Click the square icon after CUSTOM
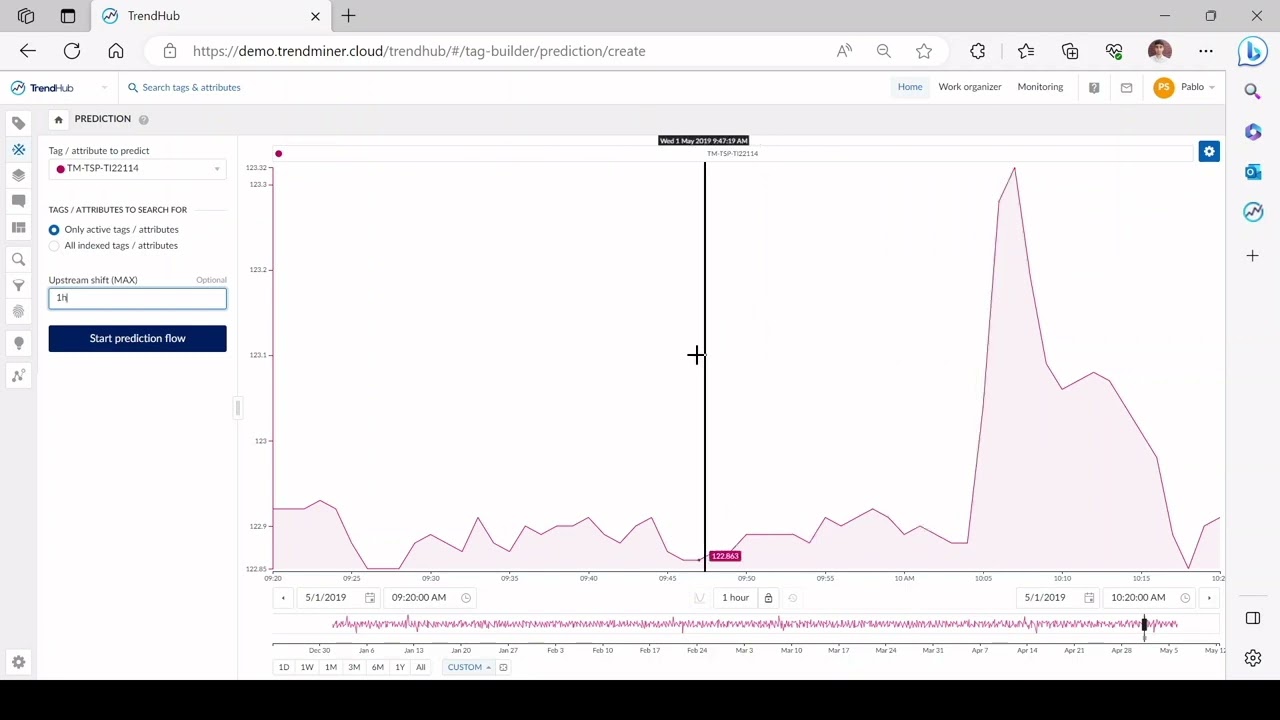 (503, 667)
